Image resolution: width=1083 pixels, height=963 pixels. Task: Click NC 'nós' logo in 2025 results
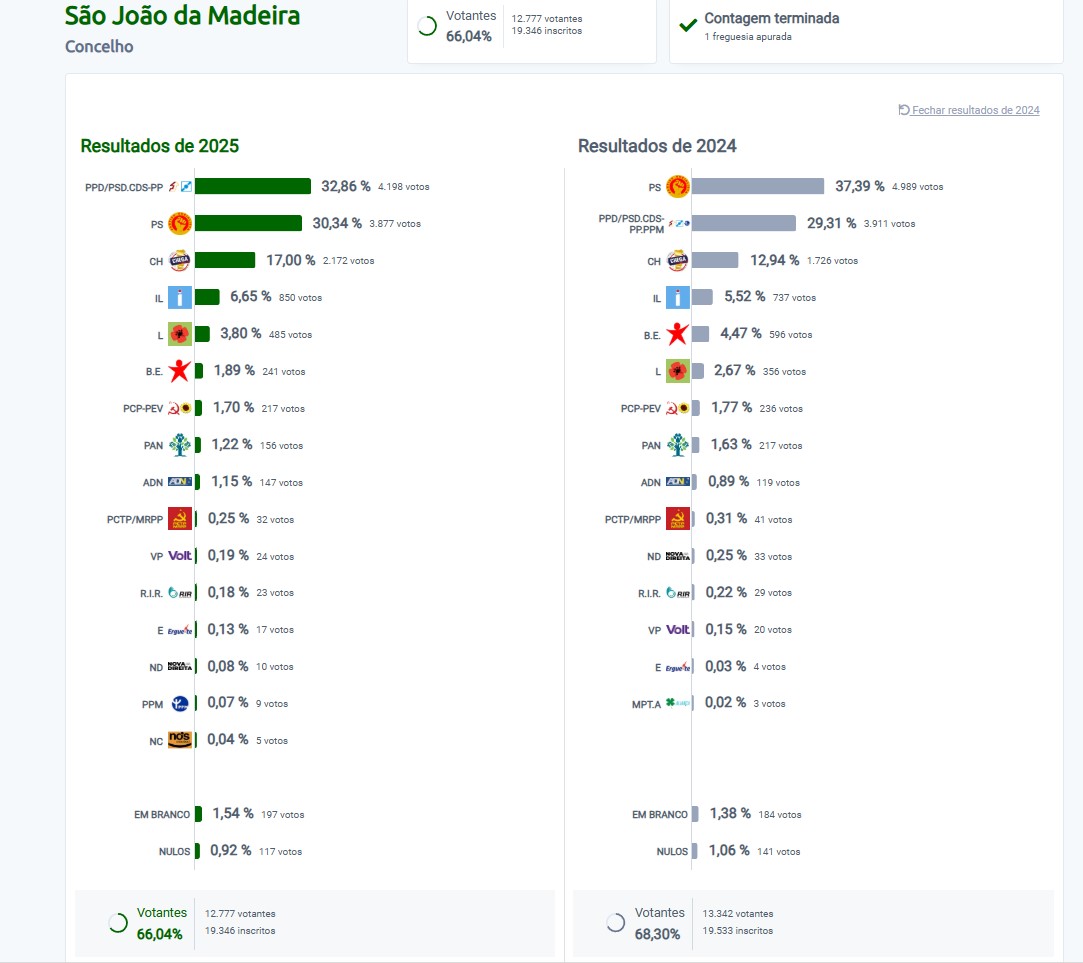pyautogui.click(x=180, y=740)
